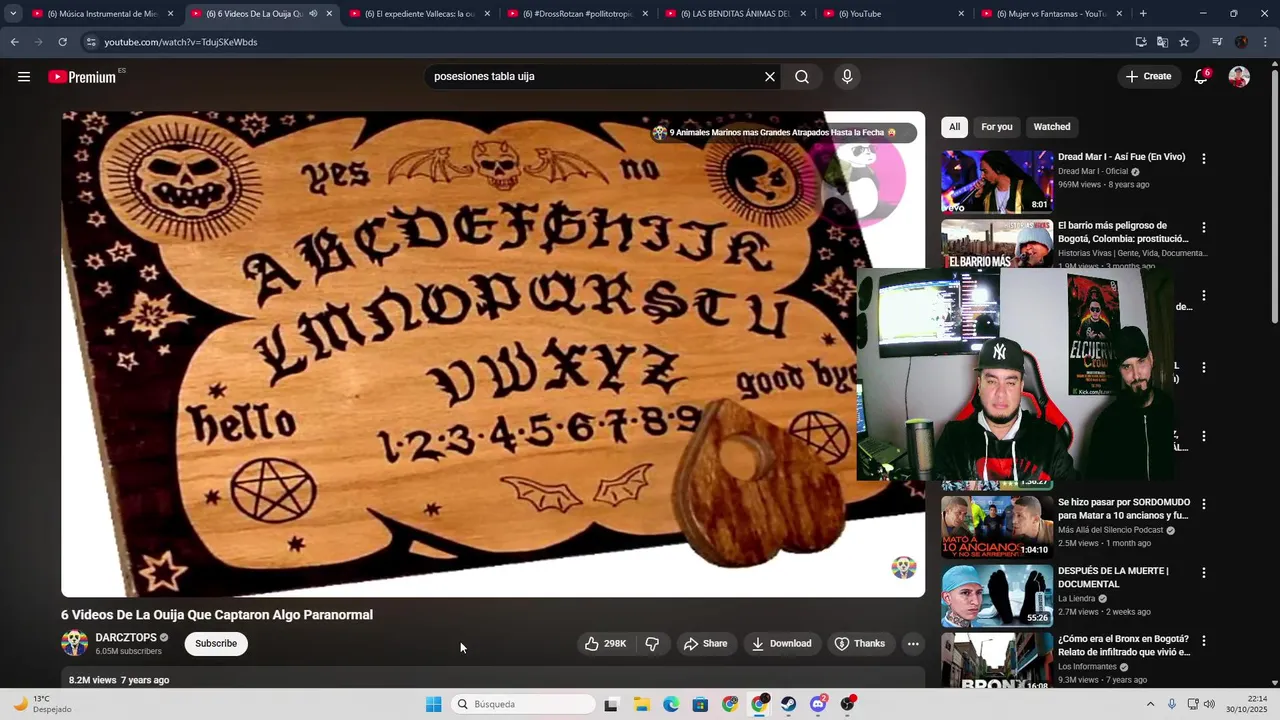
Task: Click the browser address bar URL
Action: (181, 42)
